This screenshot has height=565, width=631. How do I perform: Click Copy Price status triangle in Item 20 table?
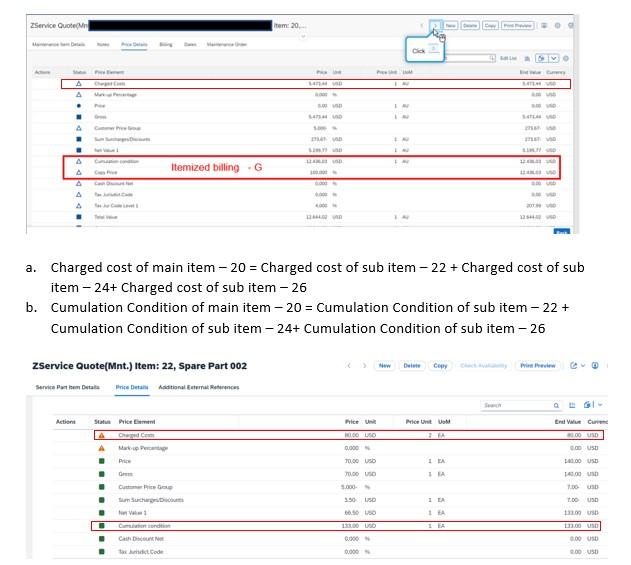[x=79, y=172]
